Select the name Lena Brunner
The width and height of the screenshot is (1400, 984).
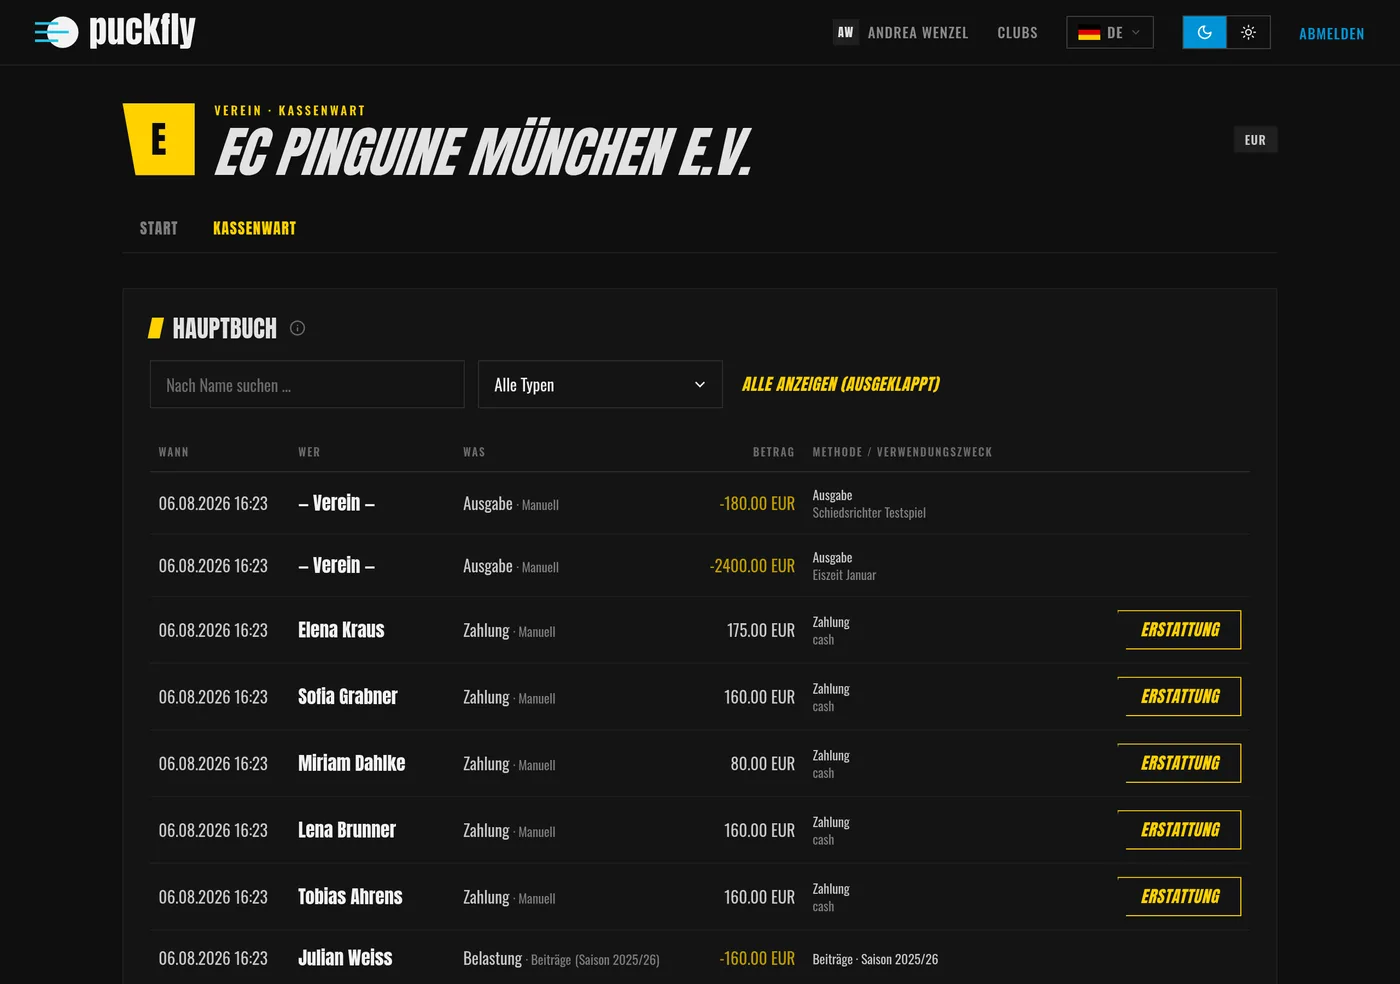347,830
